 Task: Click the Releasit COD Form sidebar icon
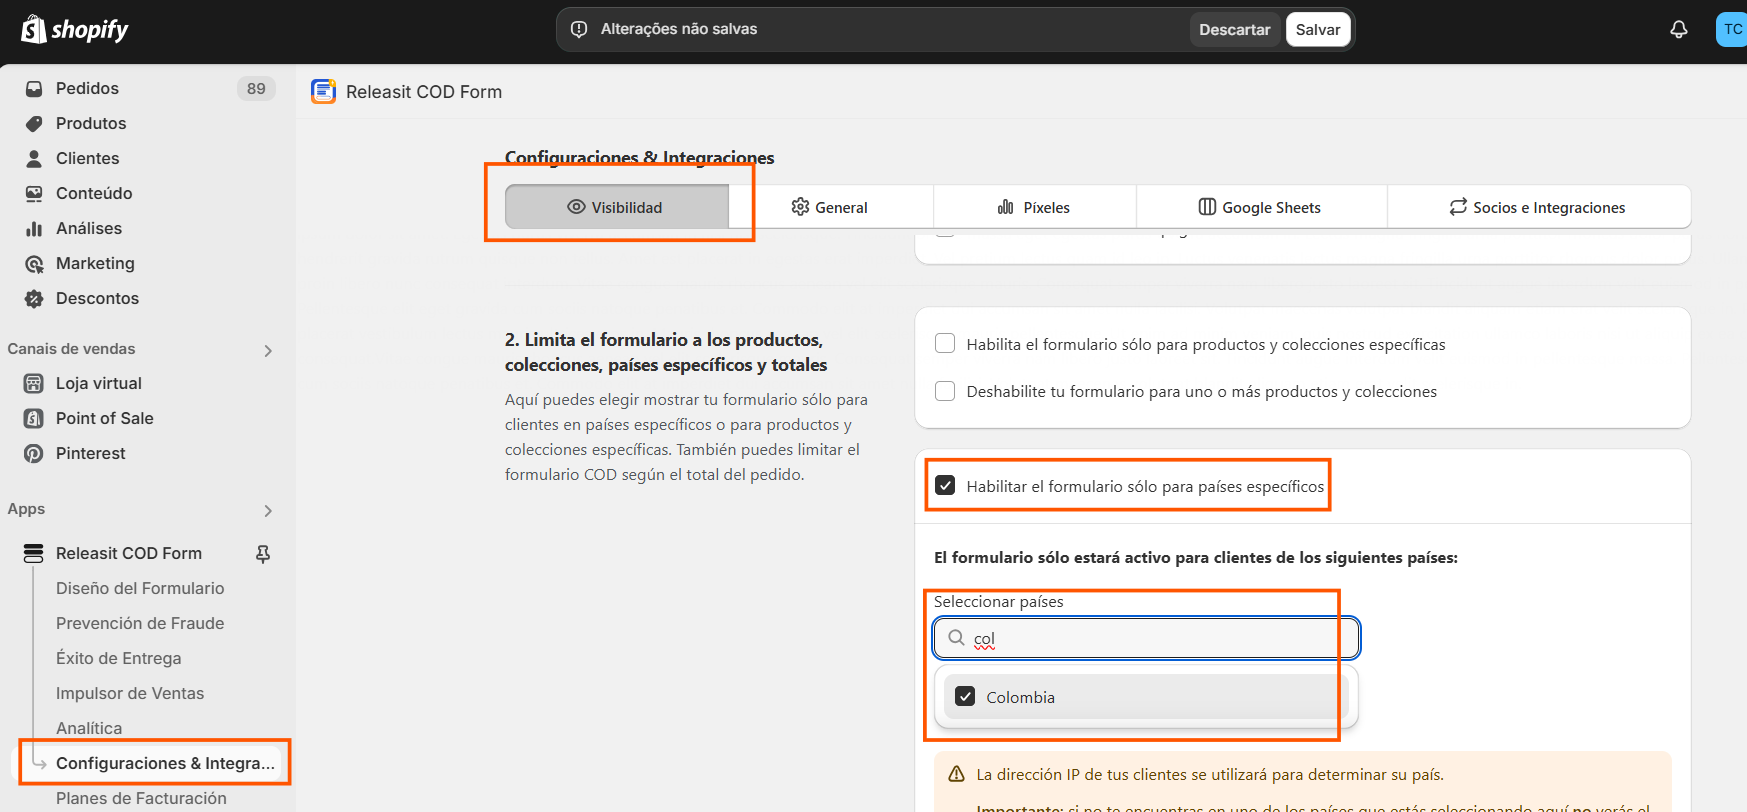coord(34,553)
